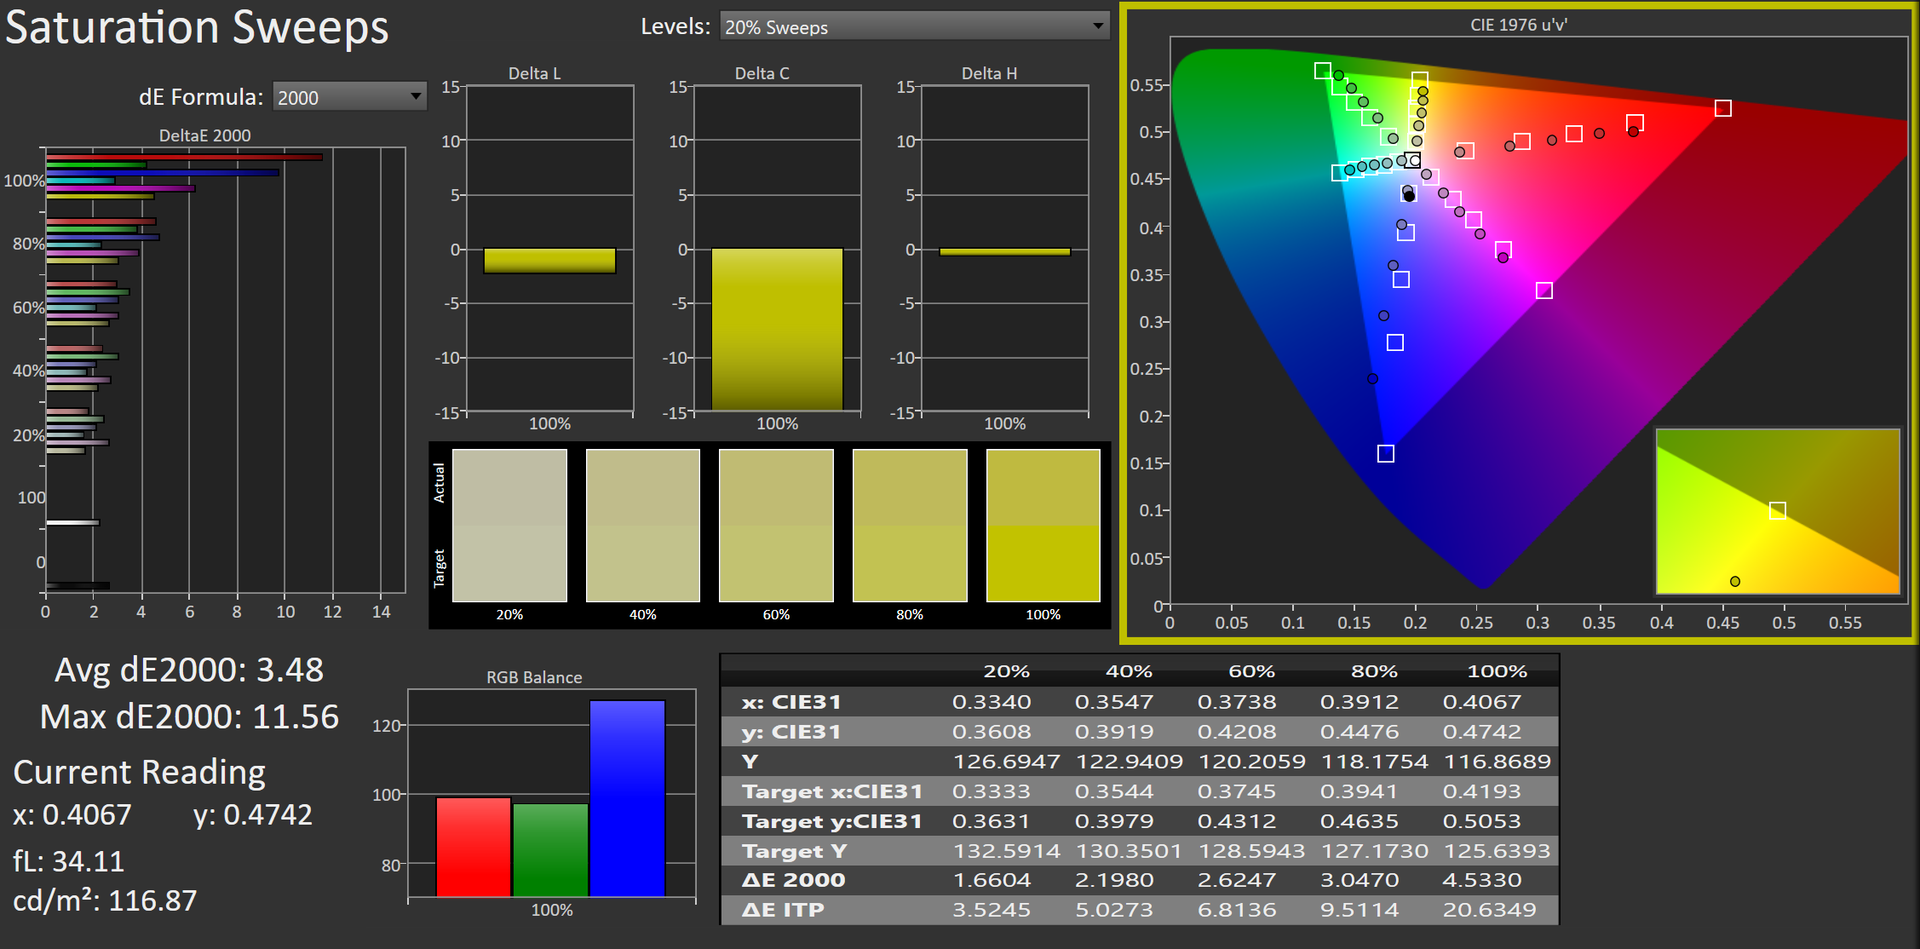Select the 60% yellow saturation swatch
The height and width of the screenshot is (949, 1920).
(x=776, y=525)
